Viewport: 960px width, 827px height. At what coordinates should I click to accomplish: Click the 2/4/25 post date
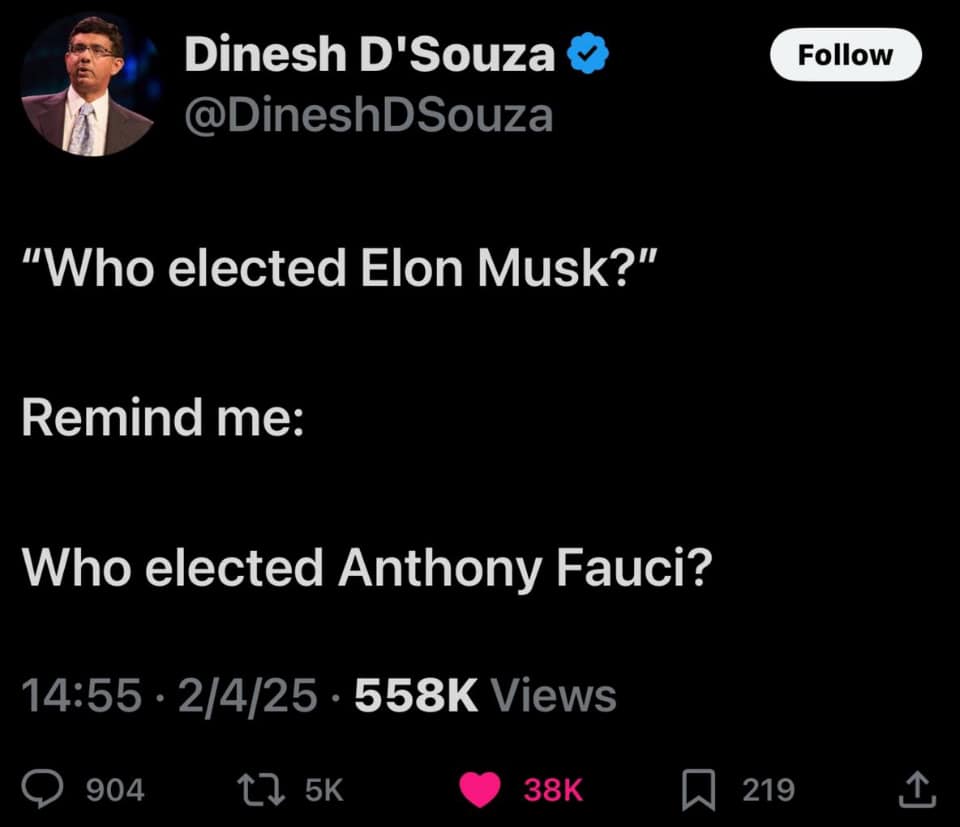[248, 695]
